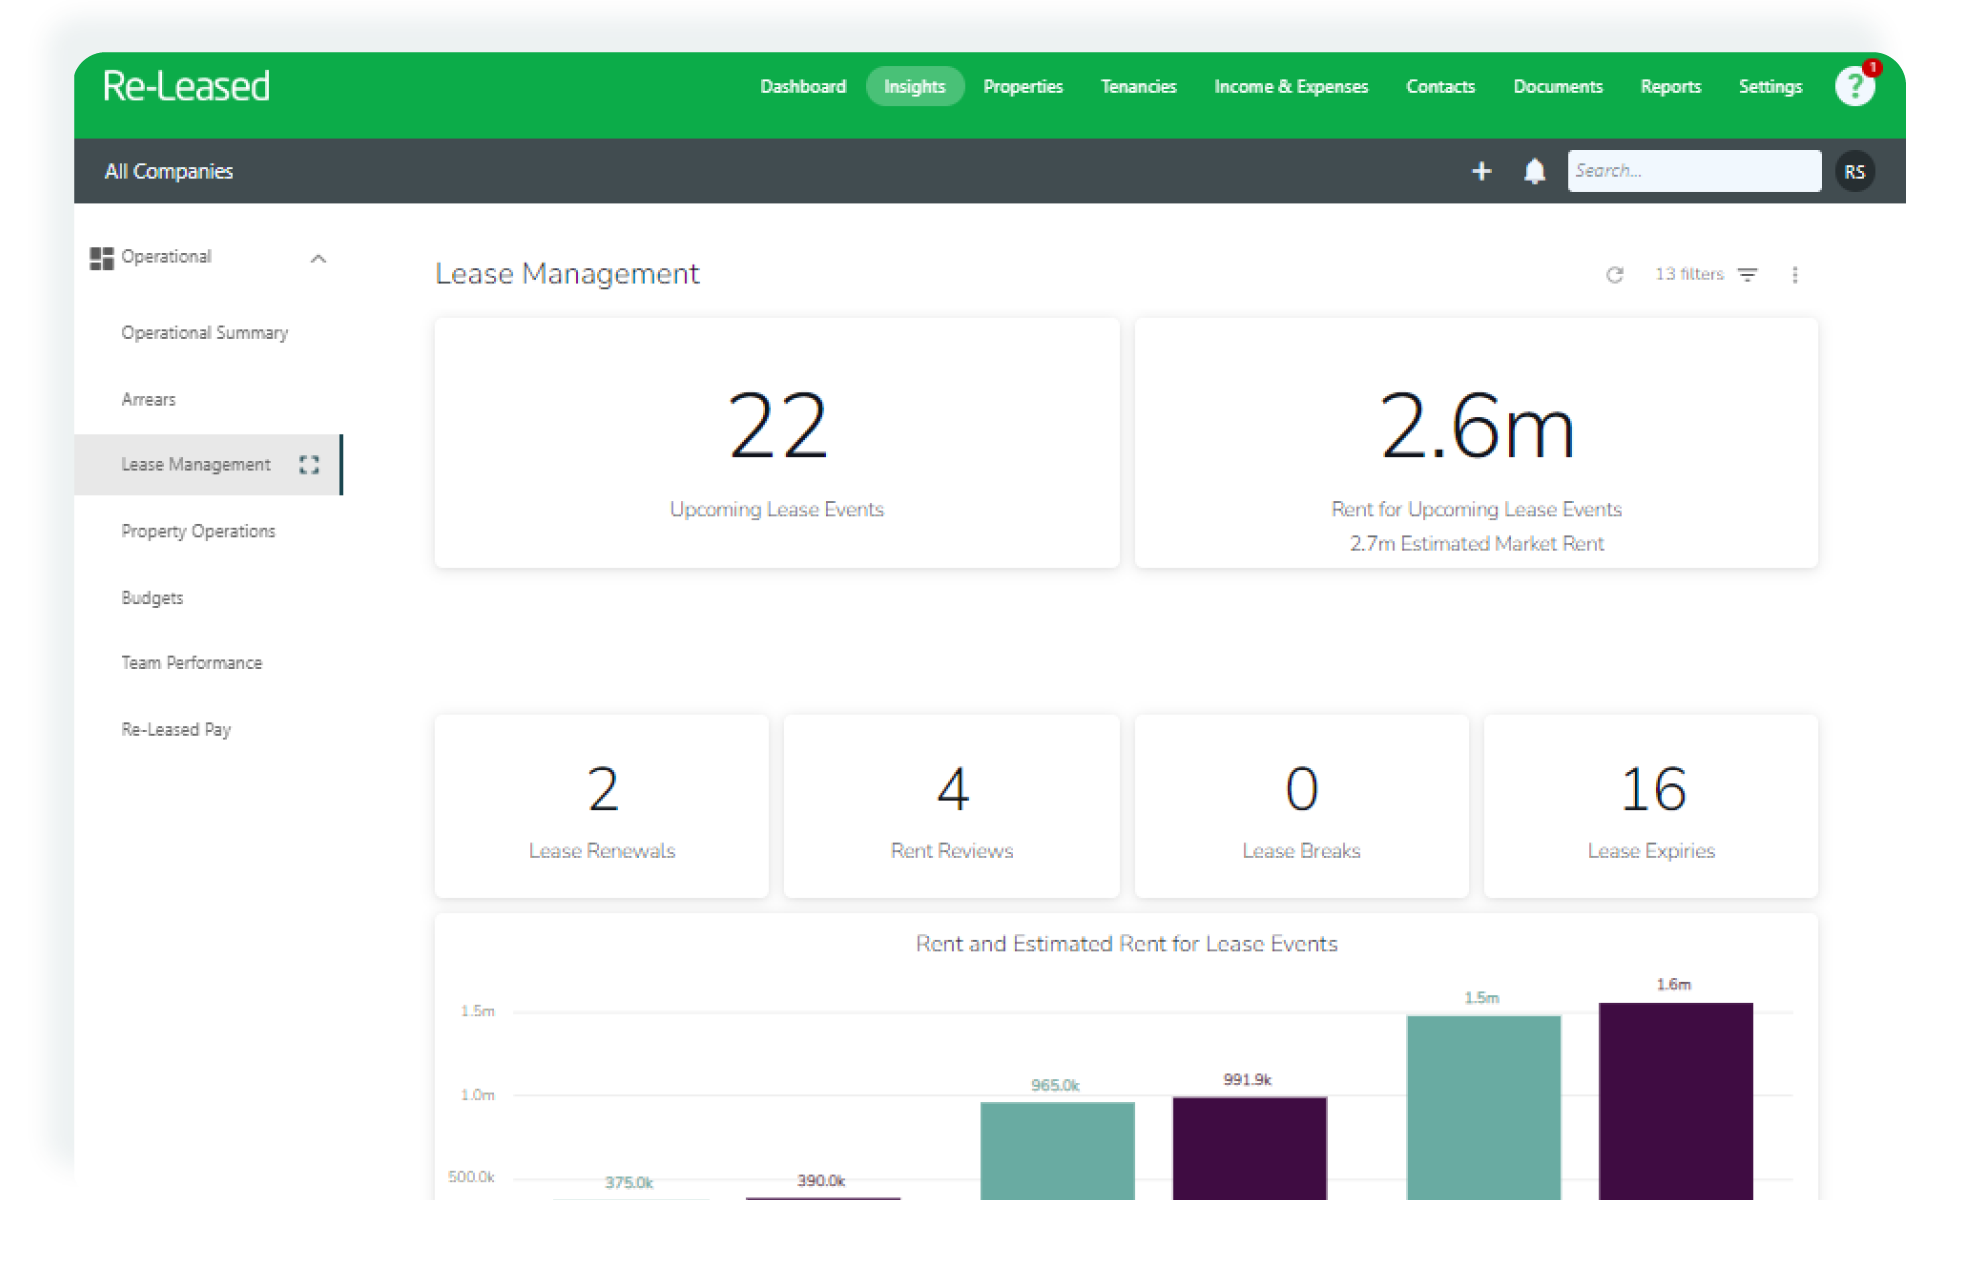Open Income & Expenses
Image resolution: width=1966 pixels, height=1270 pixels.
click(x=1291, y=87)
